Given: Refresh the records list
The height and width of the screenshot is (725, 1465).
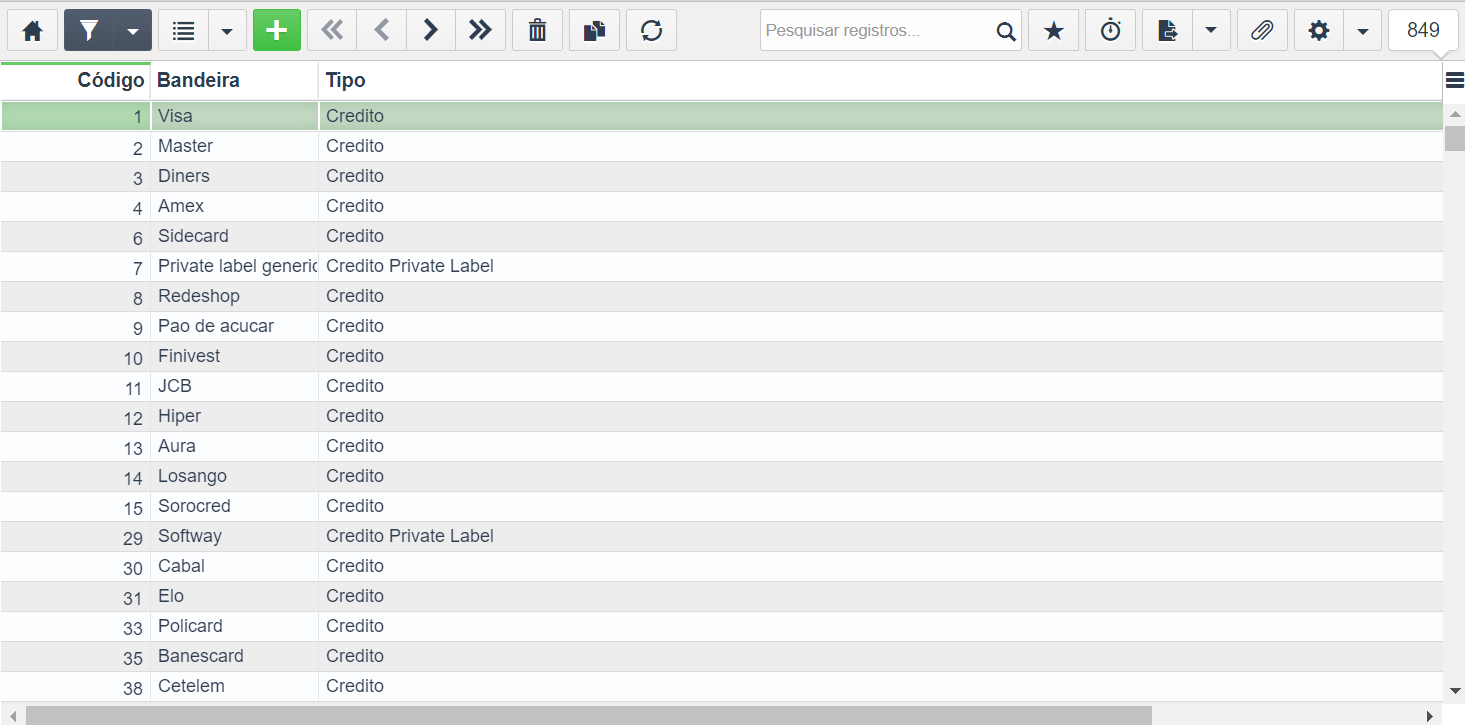Looking at the screenshot, I should (651, 30).
